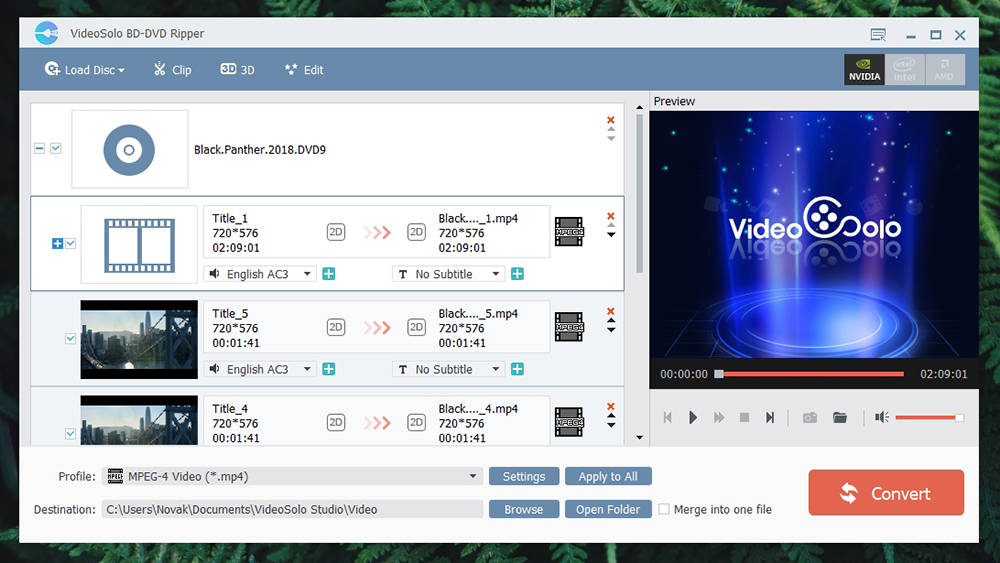Click the Destination path field
This screenshot has width=1000, height=563.
[292, 509]
